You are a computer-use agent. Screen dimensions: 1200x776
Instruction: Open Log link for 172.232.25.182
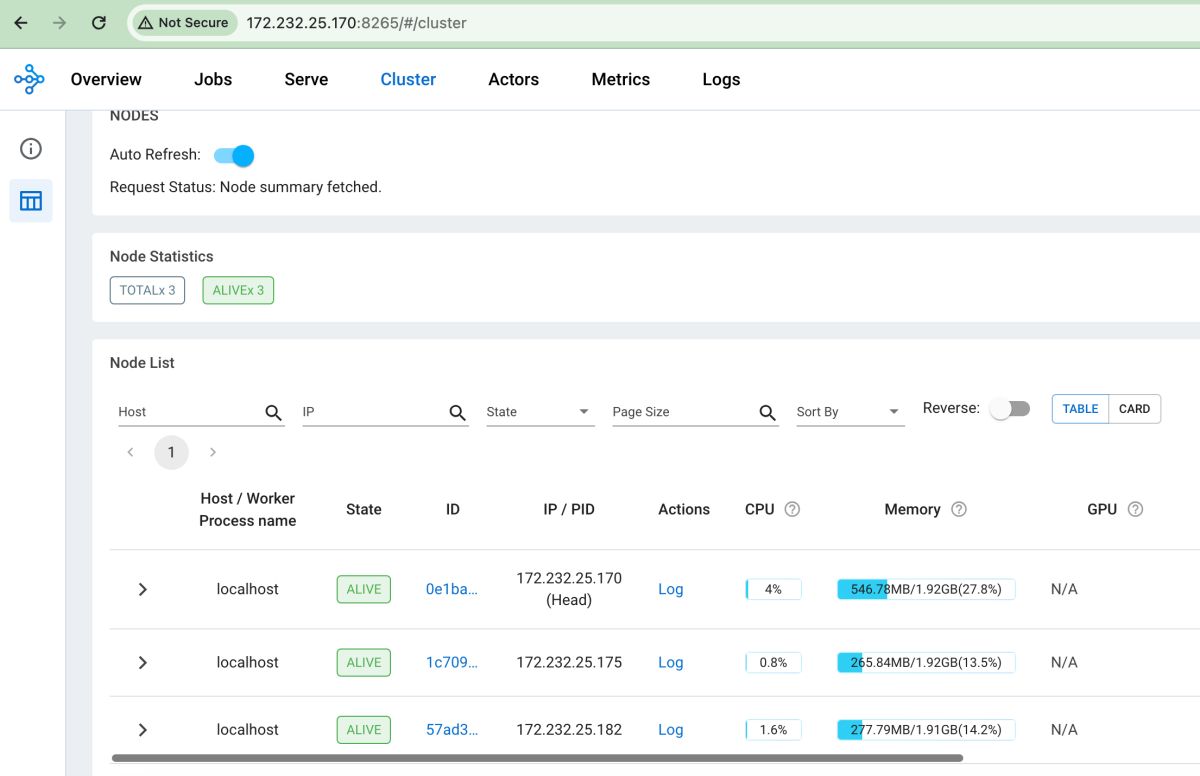point(670,729)
